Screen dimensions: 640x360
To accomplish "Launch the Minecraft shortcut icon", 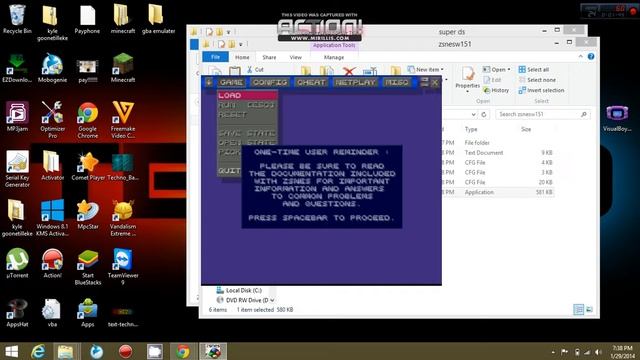I will coord(122,68).
